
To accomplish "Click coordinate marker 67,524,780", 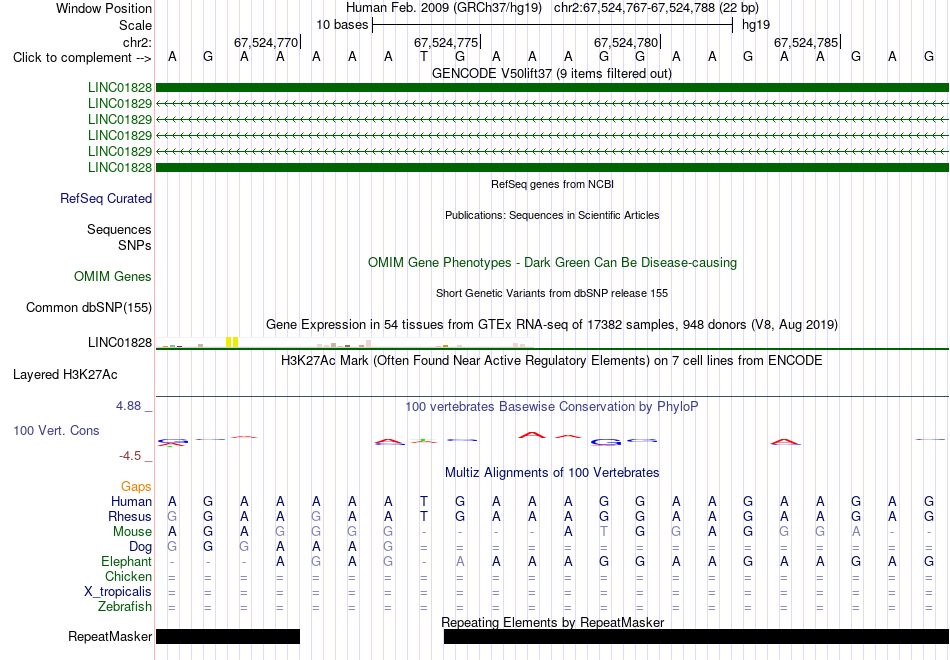I will point(626,42).
